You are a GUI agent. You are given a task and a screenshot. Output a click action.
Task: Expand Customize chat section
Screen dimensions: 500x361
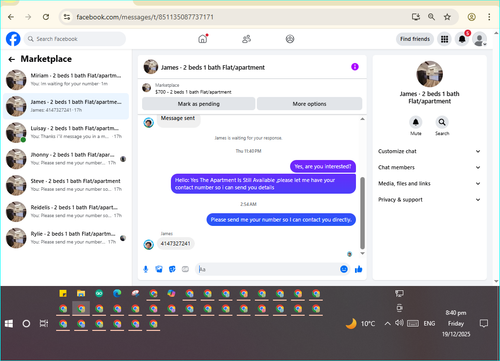coord(429,151)
